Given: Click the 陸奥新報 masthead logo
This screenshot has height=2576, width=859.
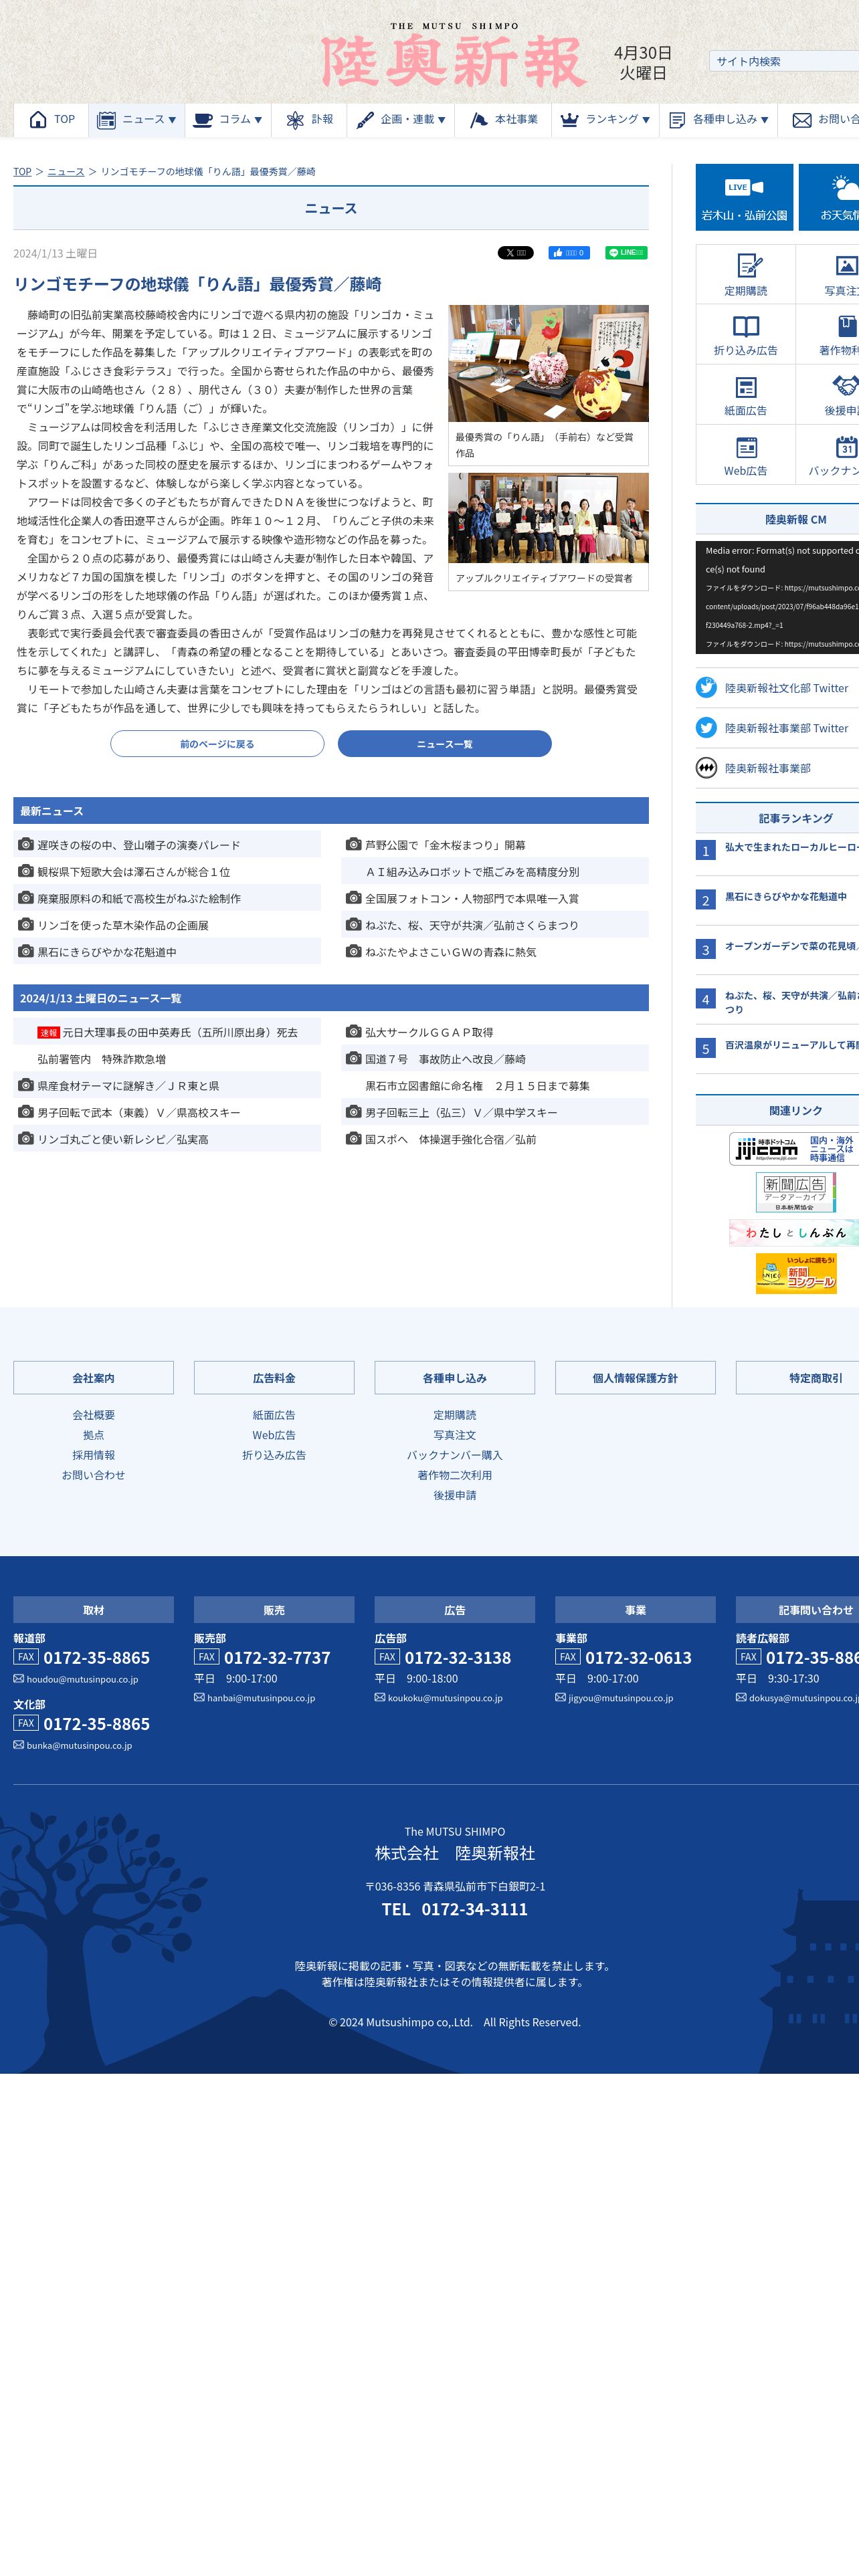Looking at the screenshot, I should coord(453,61).
